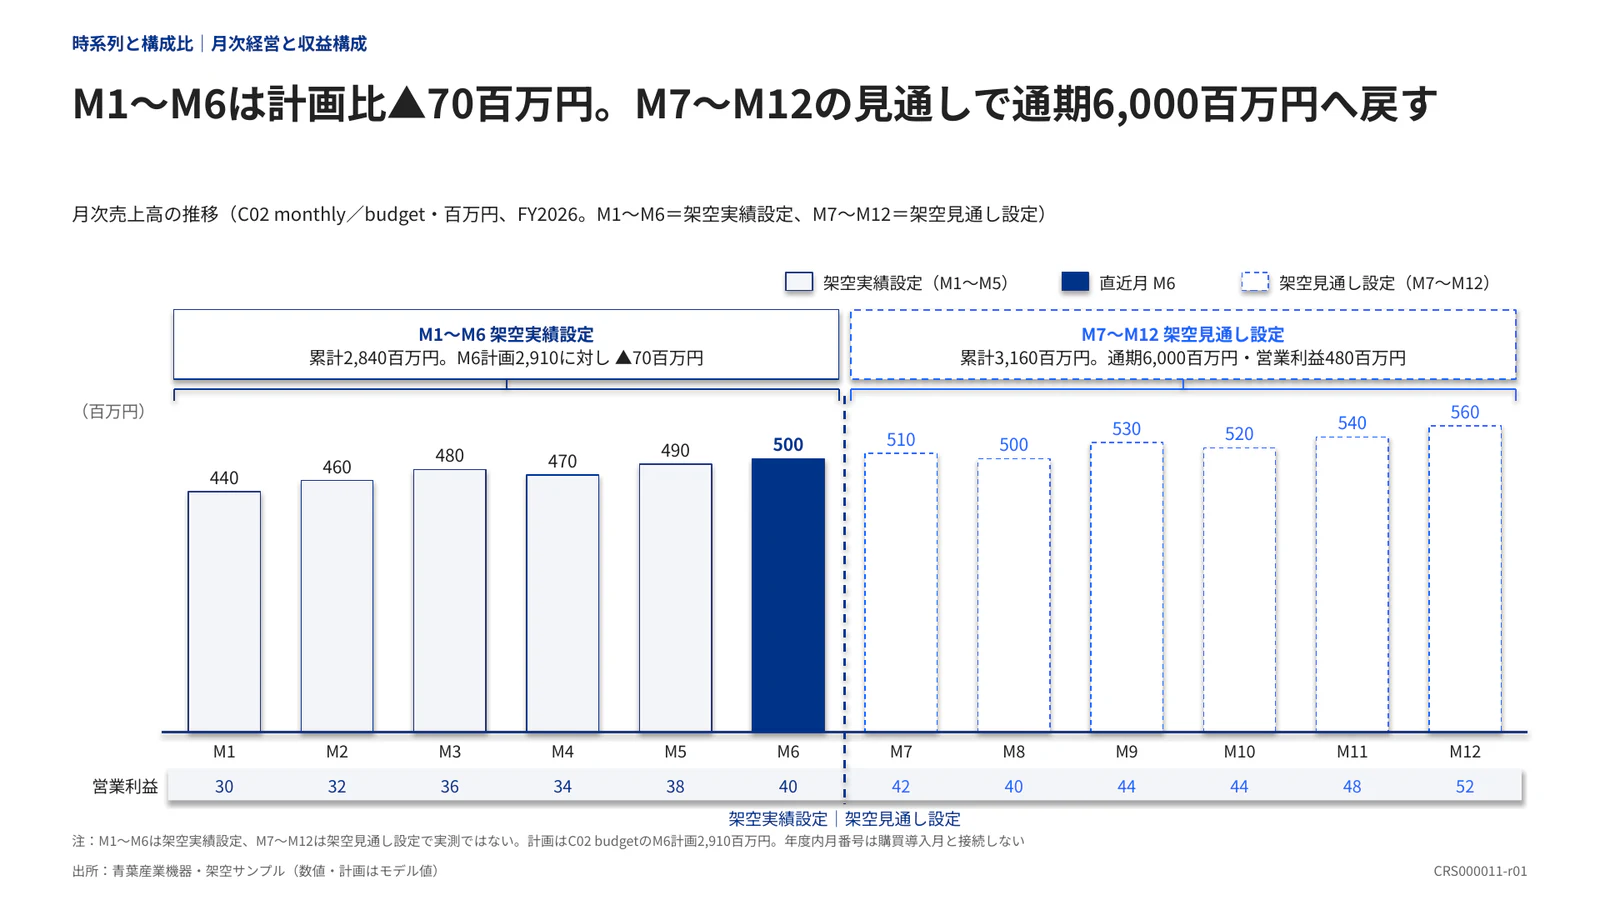
Task: Click the M1 bar labeled 440
Action: pyautogui.click(x=224, y=612)
